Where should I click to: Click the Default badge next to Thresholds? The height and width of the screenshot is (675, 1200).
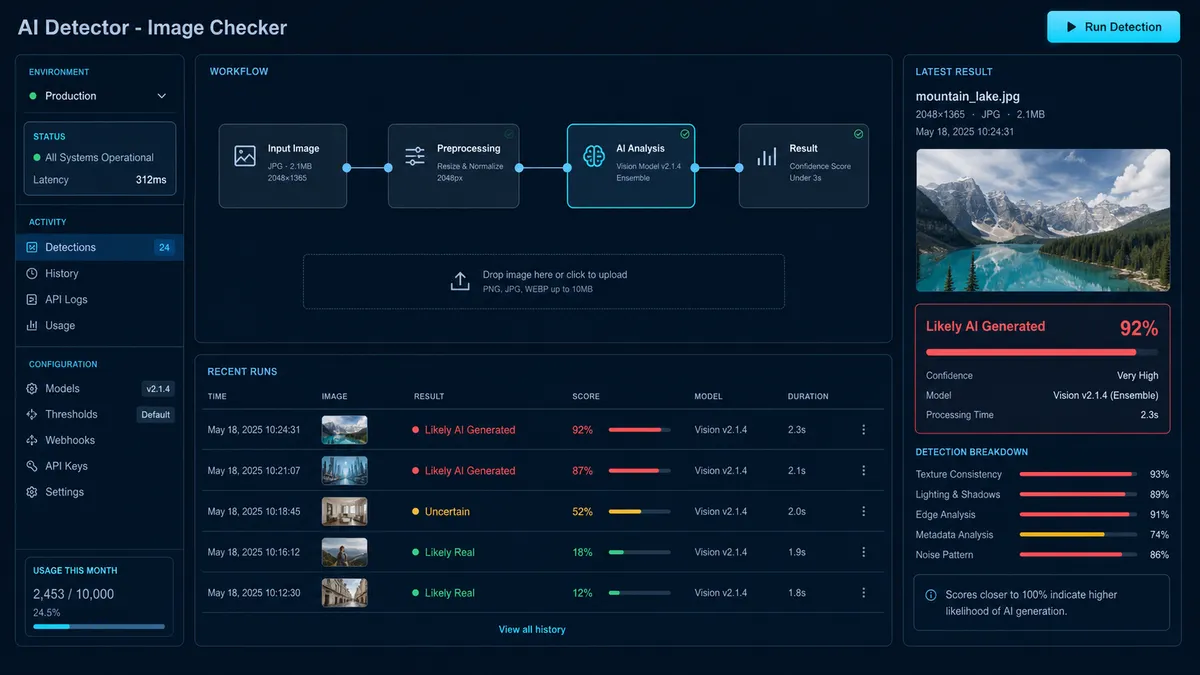click(x=156, y=415)
